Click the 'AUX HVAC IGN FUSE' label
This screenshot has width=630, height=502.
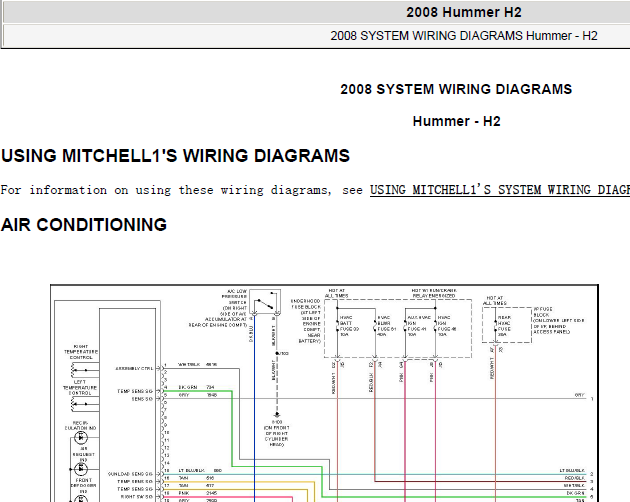click(x=417, y=326)
